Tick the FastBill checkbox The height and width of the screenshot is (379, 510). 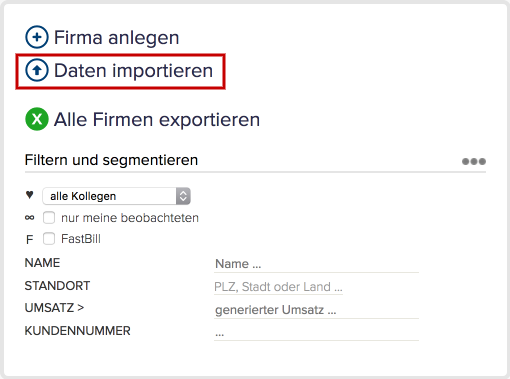point(49,239)
